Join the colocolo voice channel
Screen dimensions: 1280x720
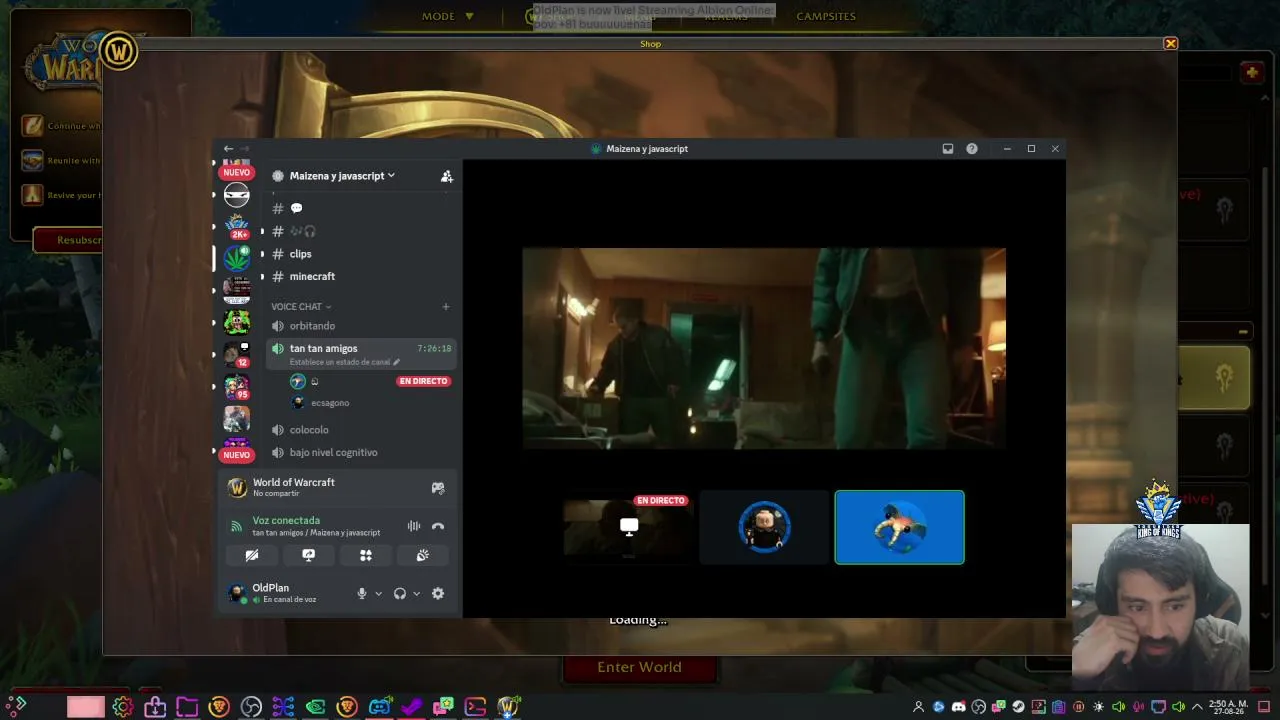click(x=360, y=430)
